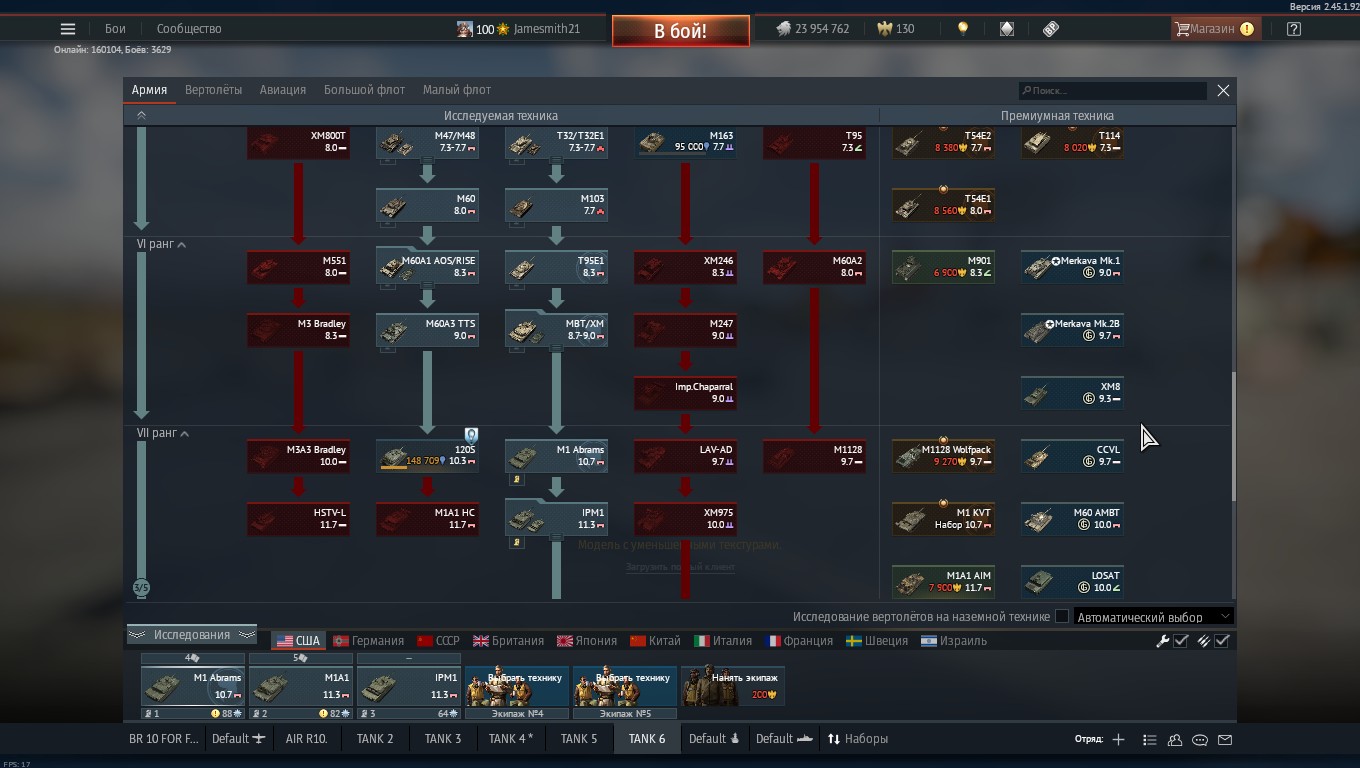Switch to the Вертолёты tab
This screenshot has width=1360, height=768.
[213, 90]
